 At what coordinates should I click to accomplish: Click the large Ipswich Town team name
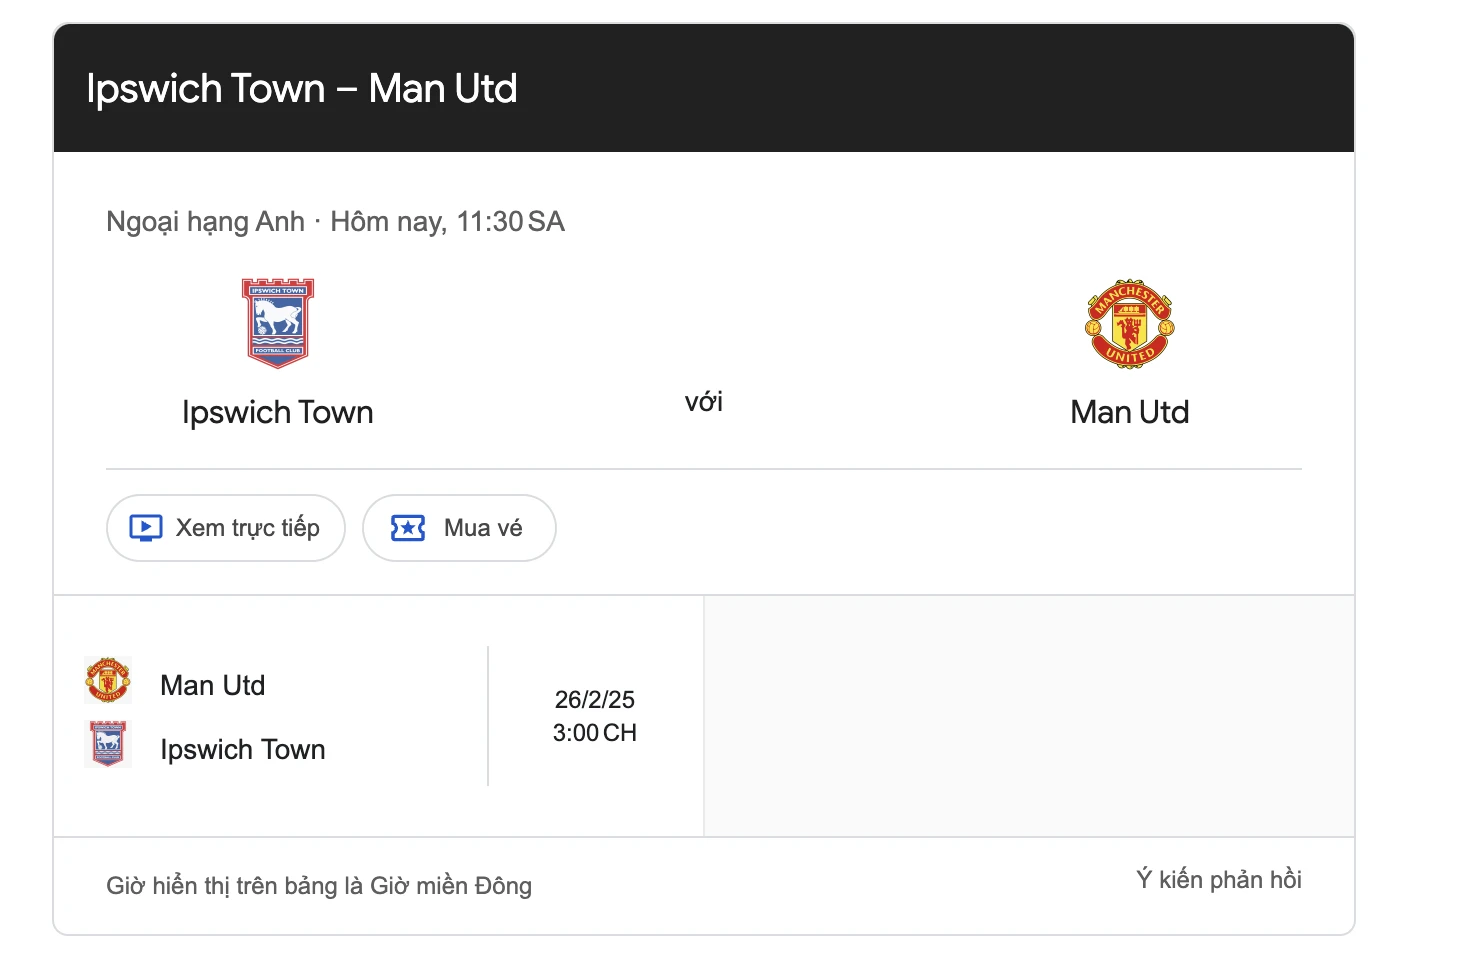pyautogui.click(x=278, y=412)
